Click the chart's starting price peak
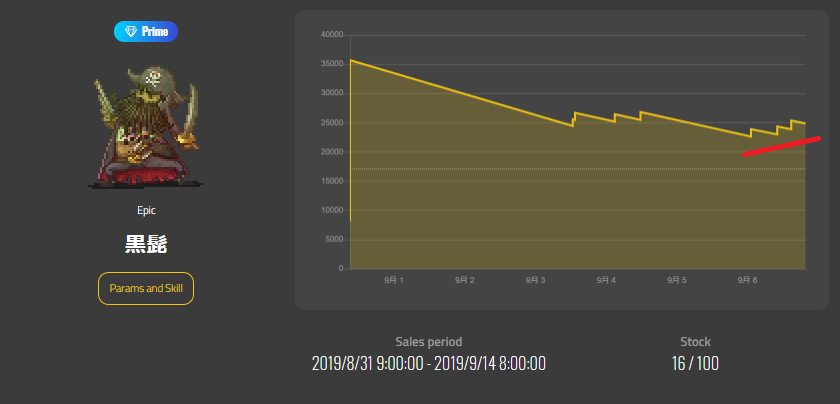 351,60
